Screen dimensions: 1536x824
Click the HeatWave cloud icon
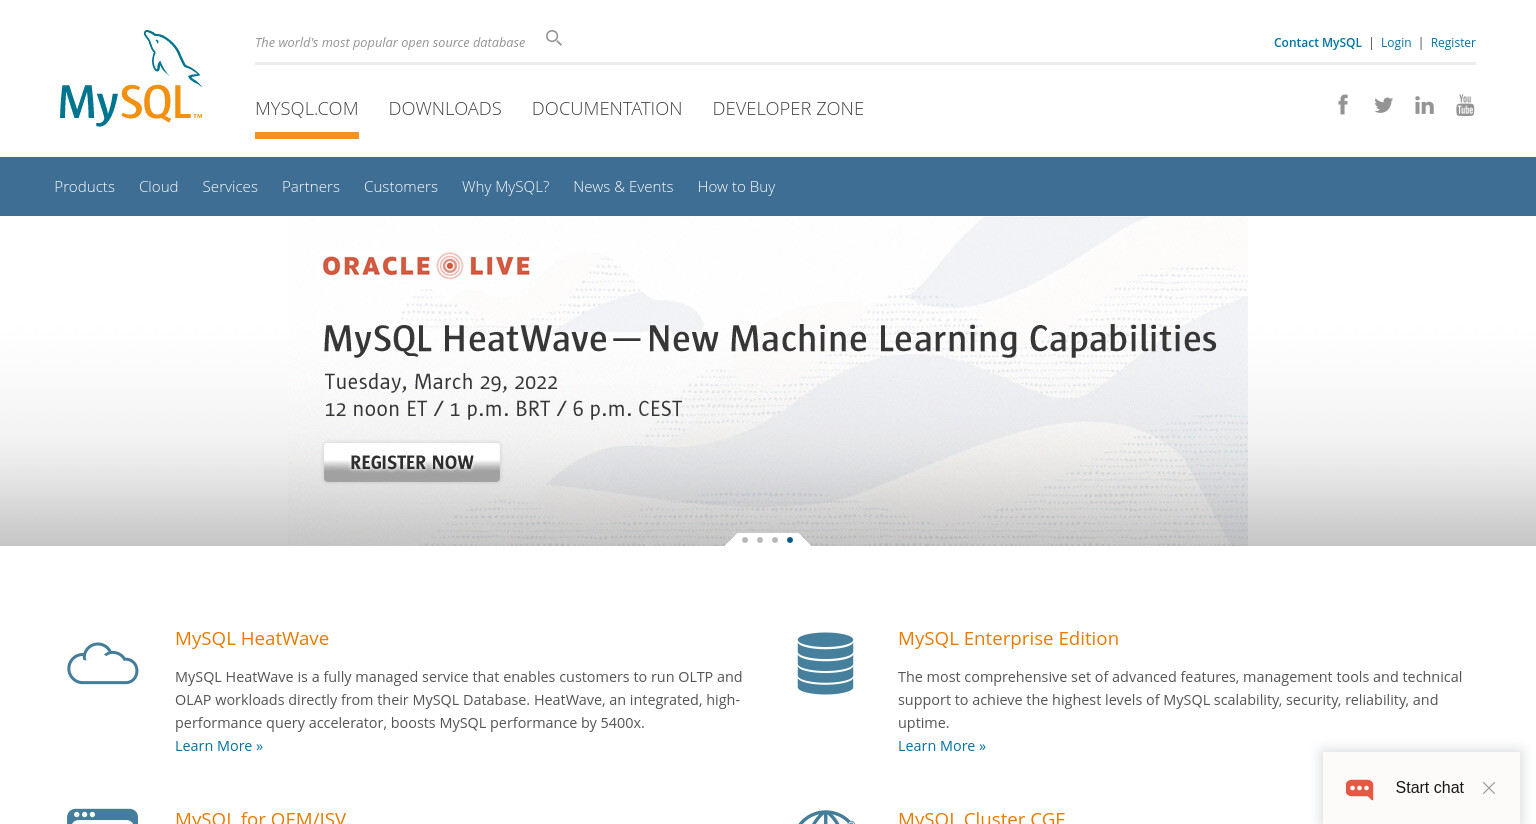pyautogui.click(x=102, y=664)
